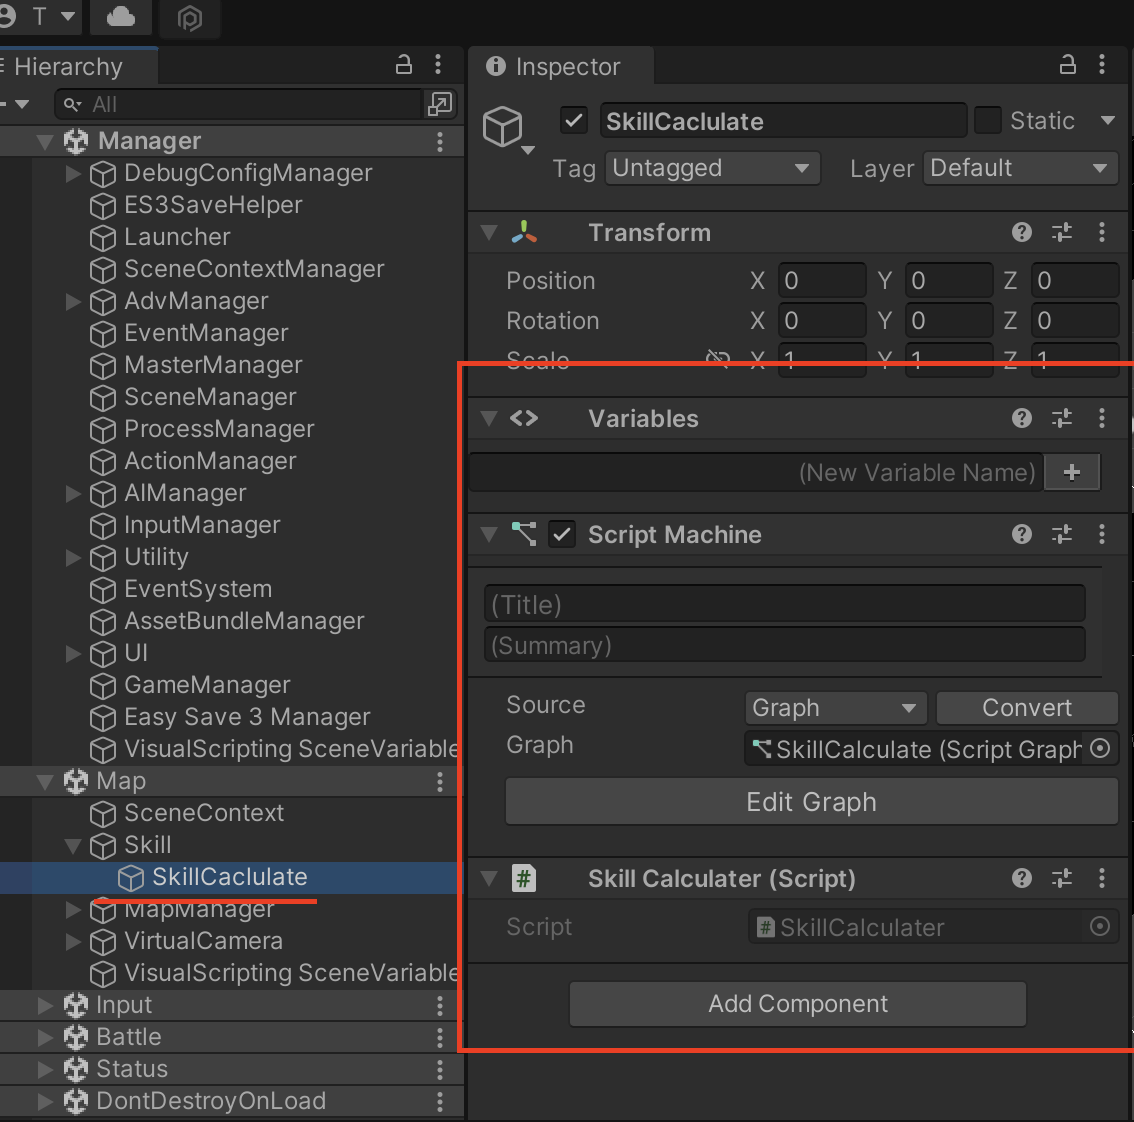
Task: Open Inspector panel three-dot menu
Action: [1102, 65]
